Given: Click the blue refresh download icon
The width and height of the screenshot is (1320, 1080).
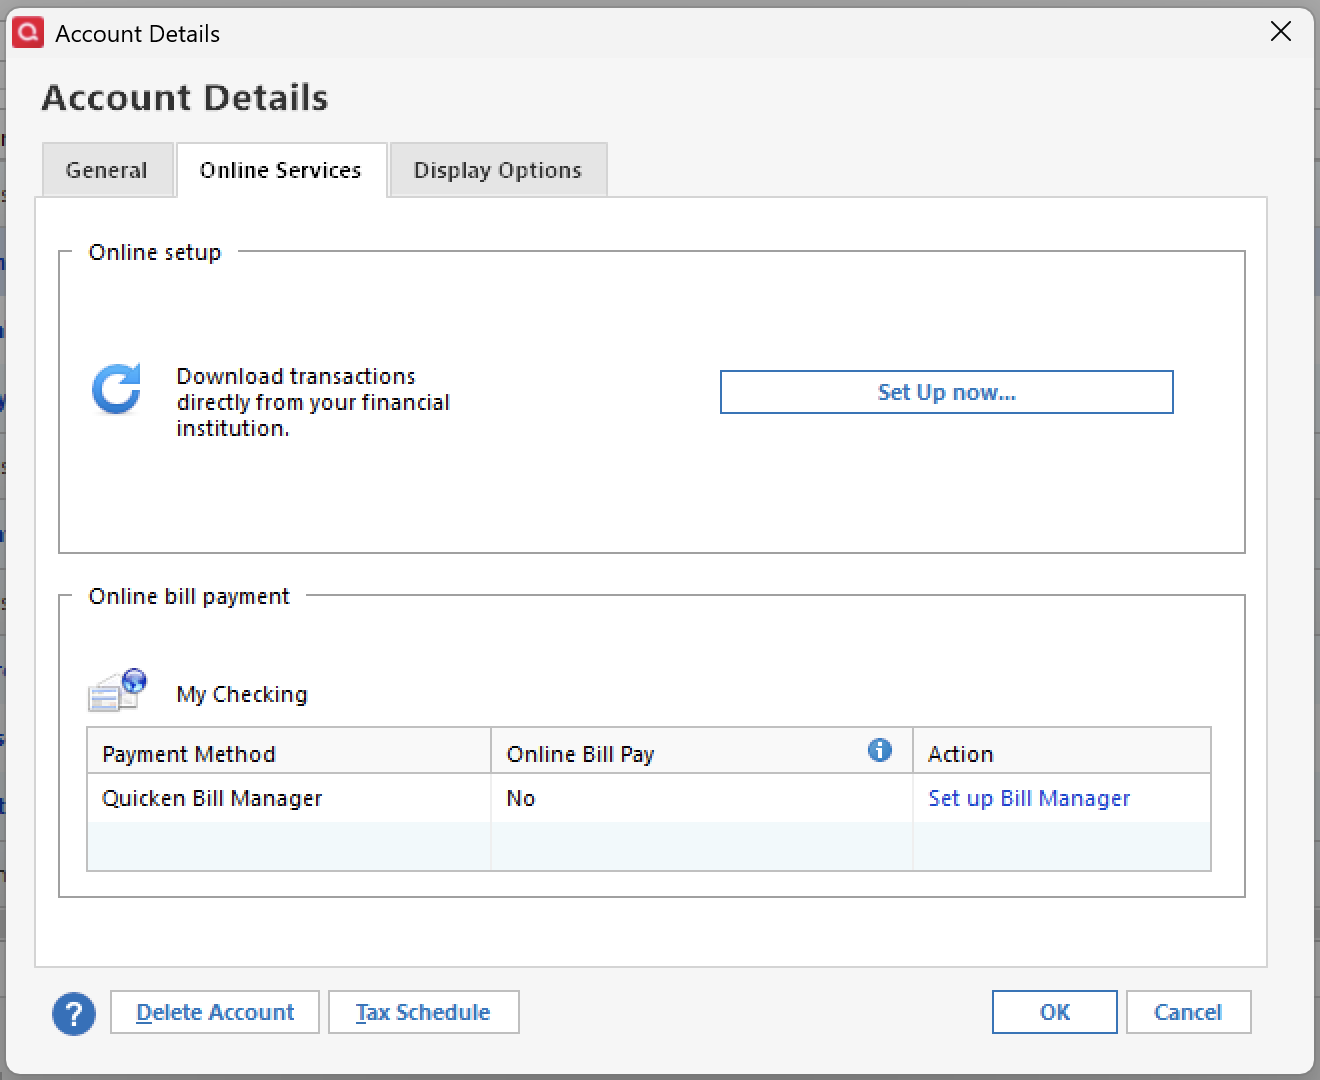Looking at the screenshot, I should point(117,389).
